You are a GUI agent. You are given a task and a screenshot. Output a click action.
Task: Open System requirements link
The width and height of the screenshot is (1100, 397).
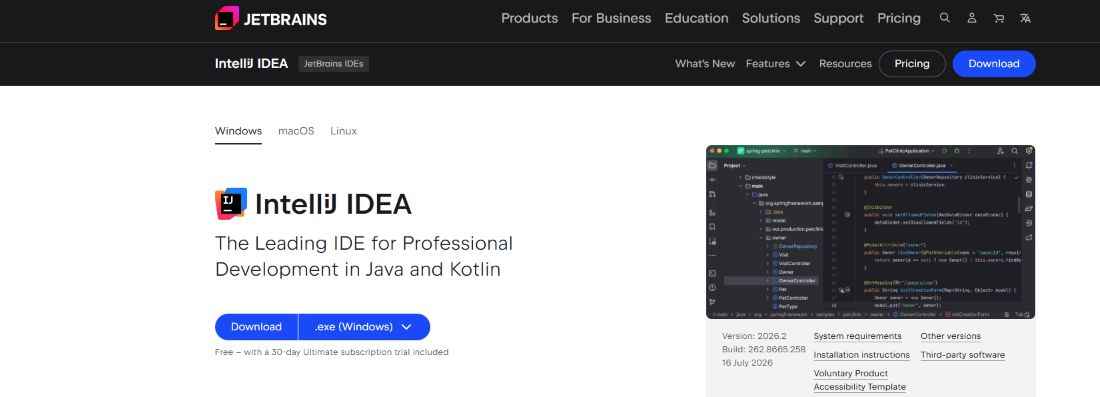[x=857, y=337]
